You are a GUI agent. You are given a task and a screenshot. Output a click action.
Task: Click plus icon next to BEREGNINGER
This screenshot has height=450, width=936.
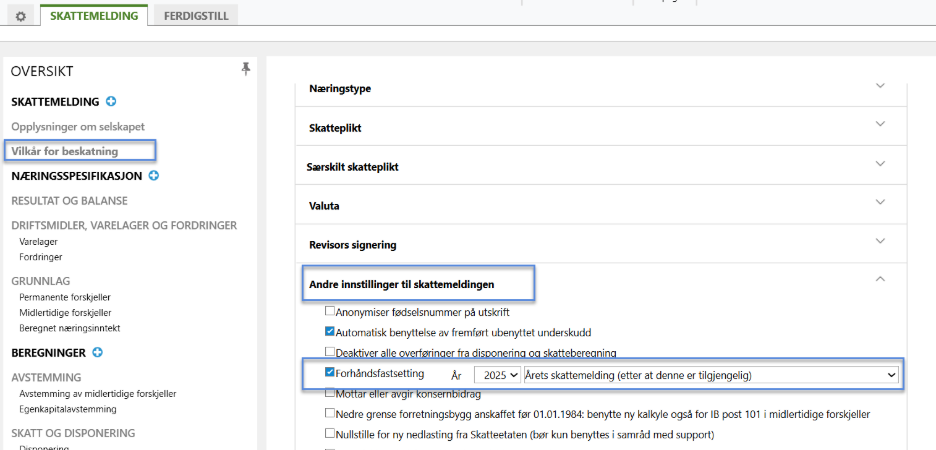coord(98,352)
